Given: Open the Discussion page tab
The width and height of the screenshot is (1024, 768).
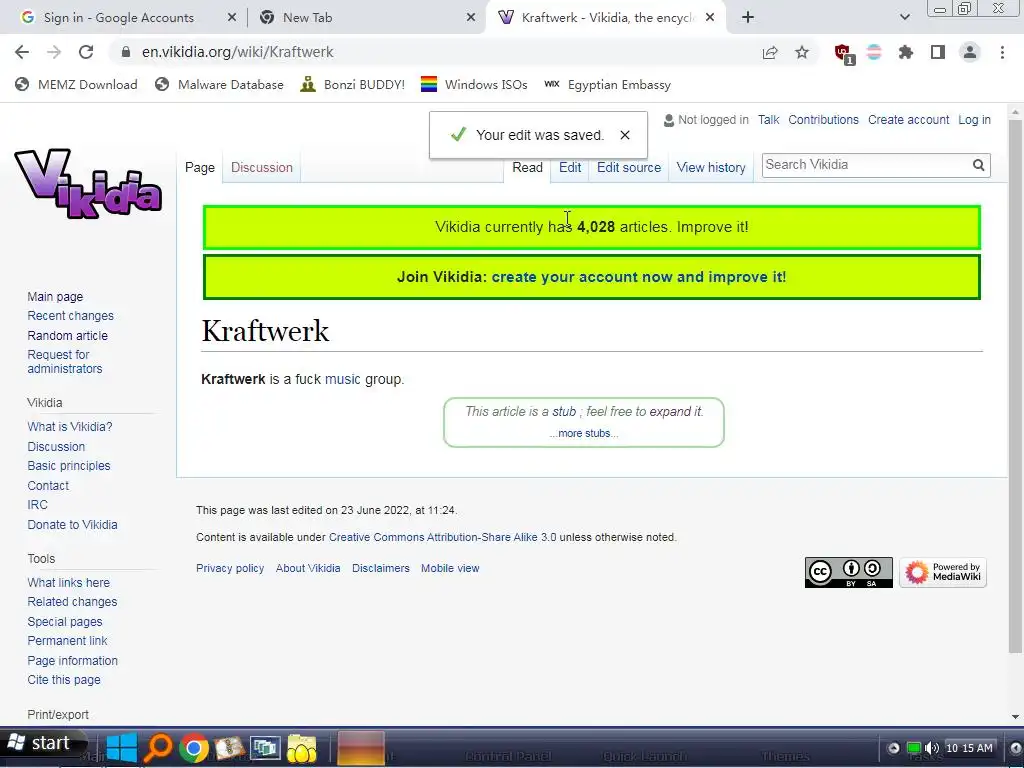Looking at the screenshot, I should pyautogui.click(x=261, y=167).
